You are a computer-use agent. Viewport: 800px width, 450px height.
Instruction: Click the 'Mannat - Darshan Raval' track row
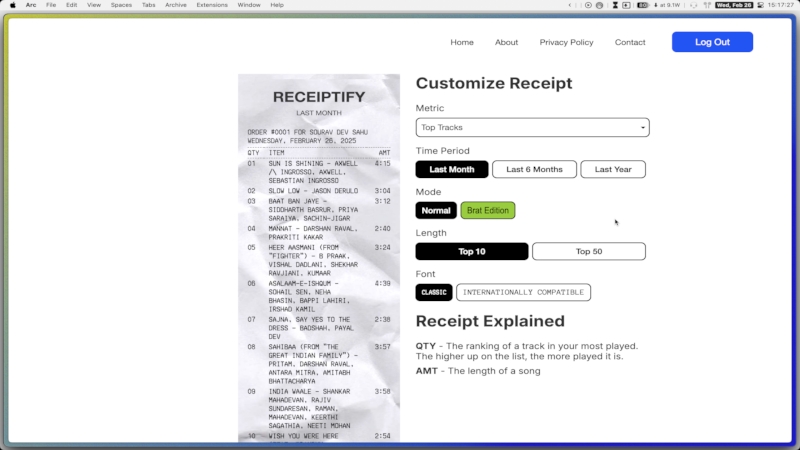[x=319, y=233]
